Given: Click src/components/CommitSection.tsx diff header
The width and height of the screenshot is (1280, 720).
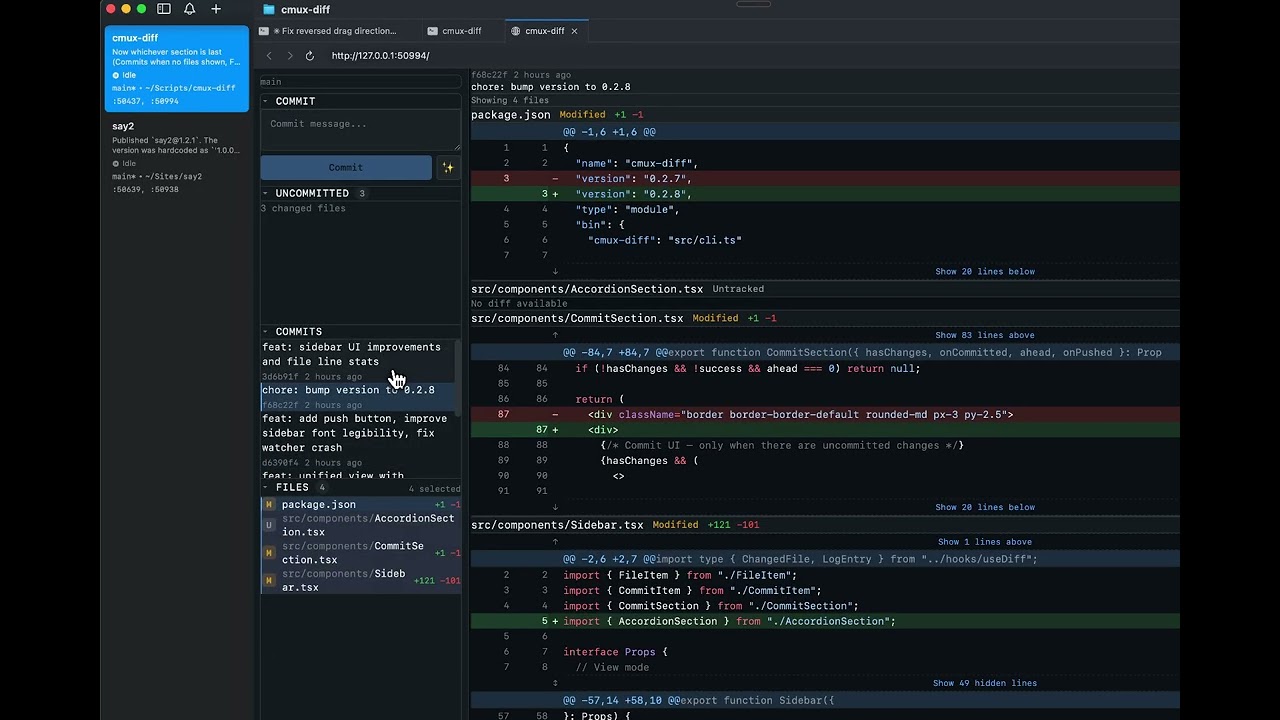Looking at the screenshot, I should [x=825, y=318].
